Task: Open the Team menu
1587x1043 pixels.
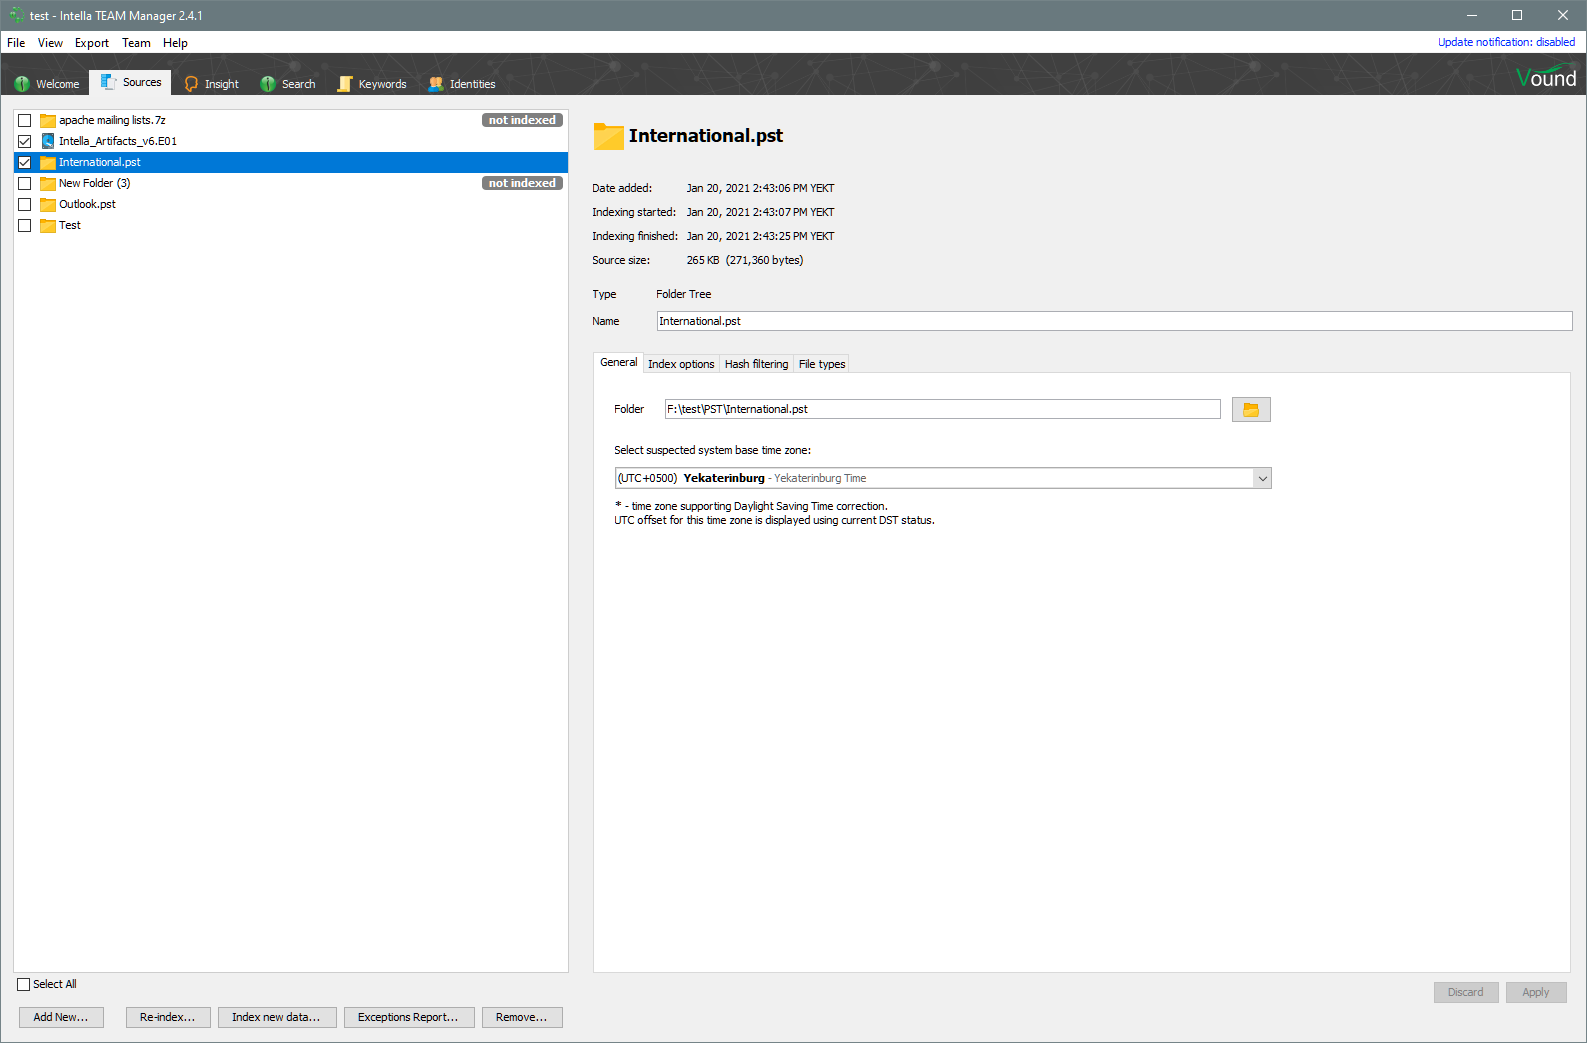Action: point(136,43)
